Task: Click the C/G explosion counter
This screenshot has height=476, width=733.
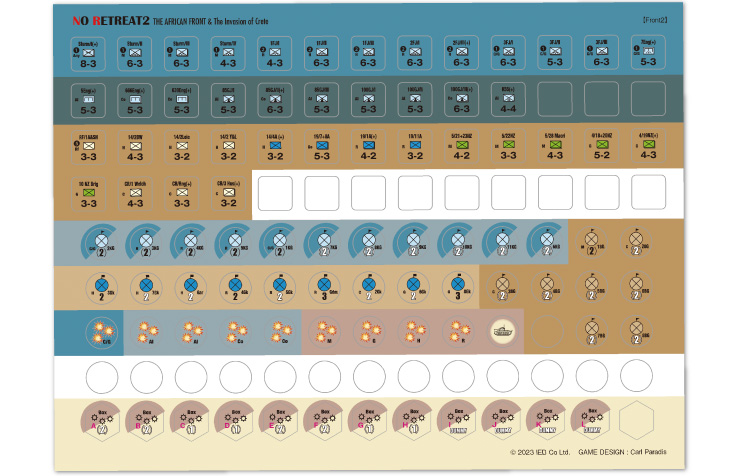Action: click(x=102, y=333)
